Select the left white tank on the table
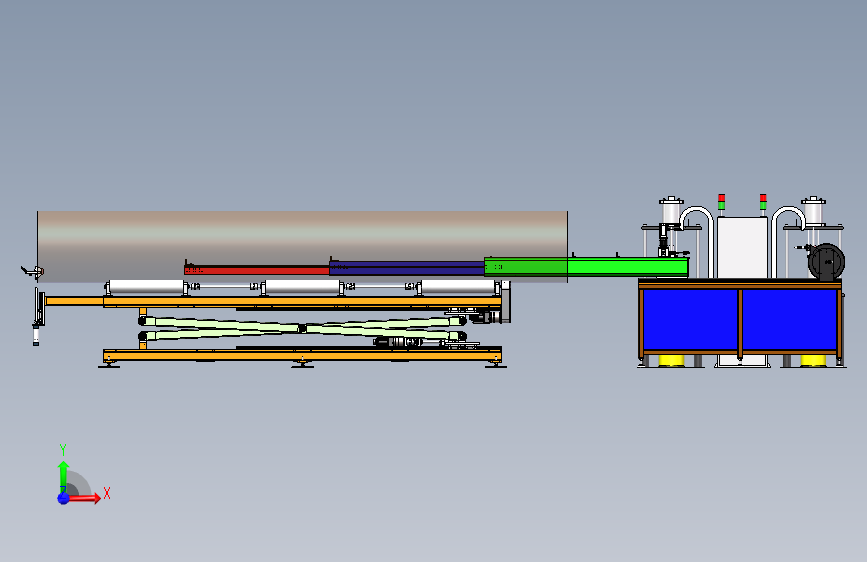Viewport: 867px width, 562px height. point(671,212)
